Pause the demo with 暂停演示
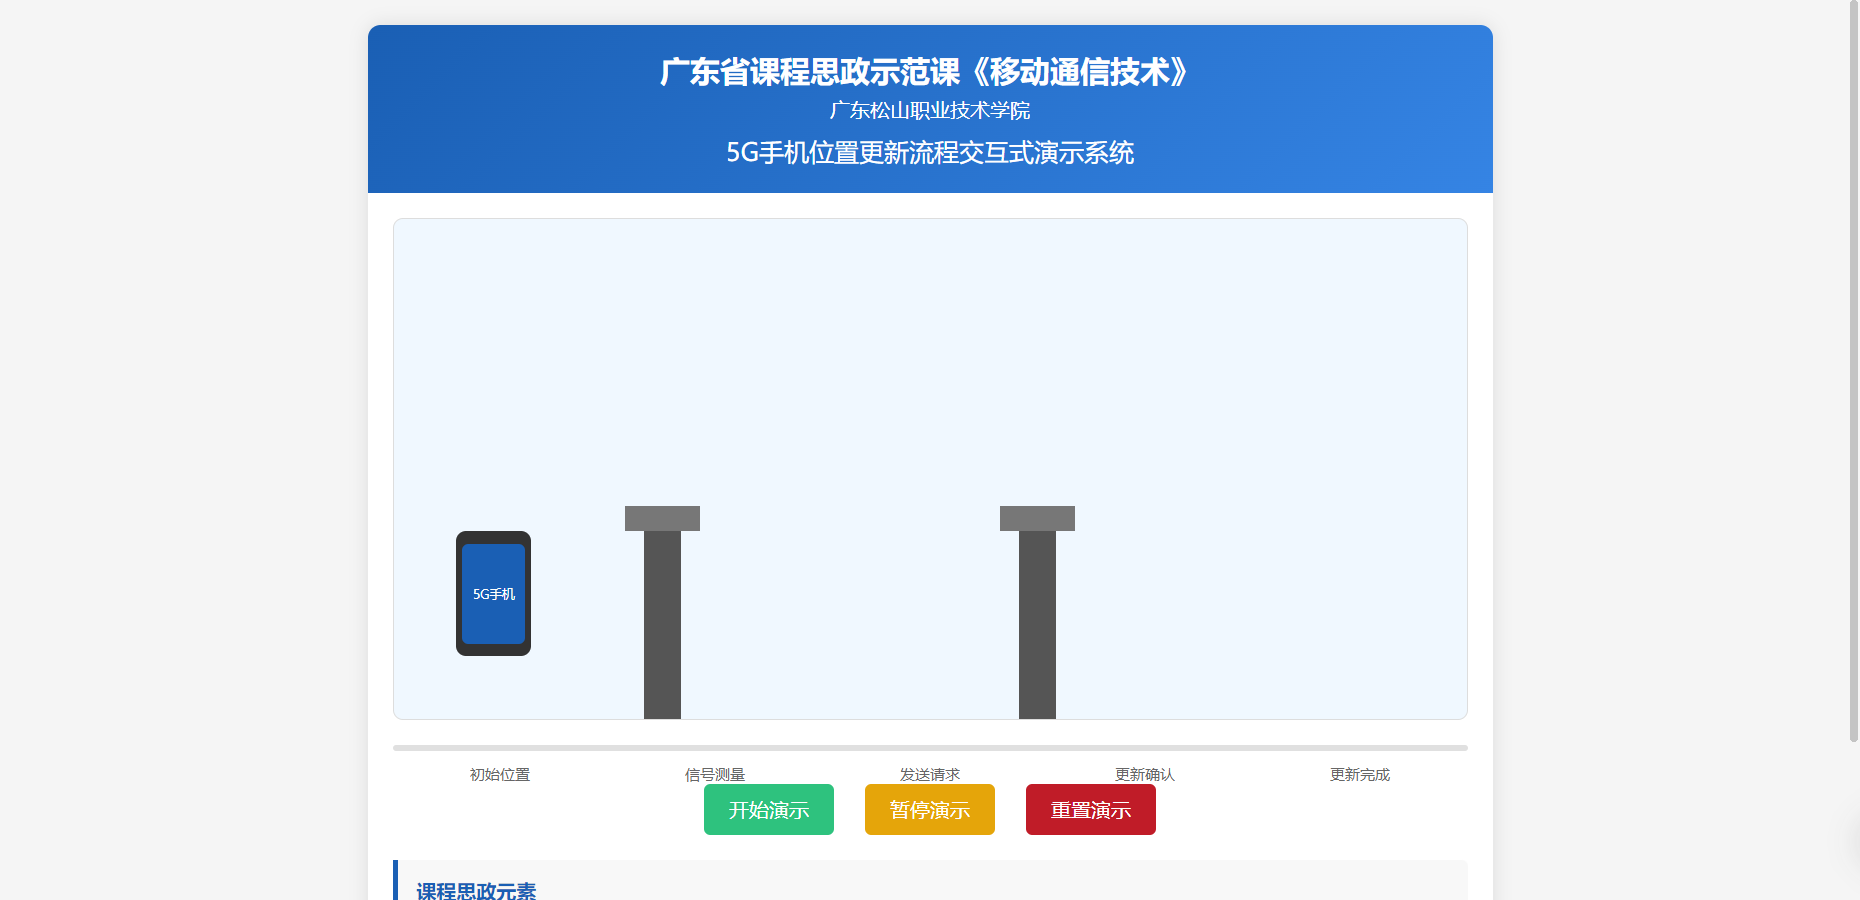Screen dimensions: 1860x900 click(929, 810)
